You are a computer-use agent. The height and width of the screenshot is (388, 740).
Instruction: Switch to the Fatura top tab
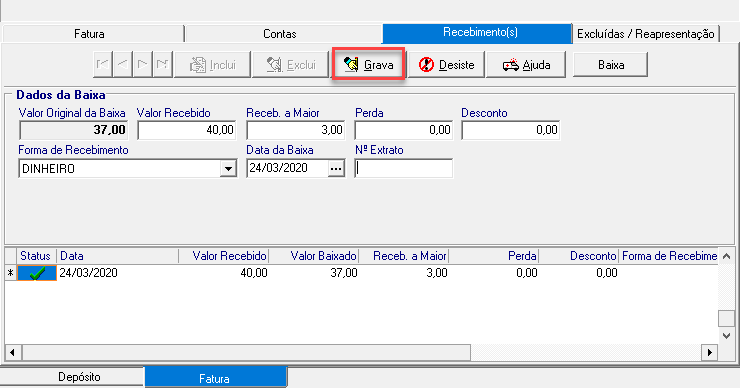click(93, 34)
